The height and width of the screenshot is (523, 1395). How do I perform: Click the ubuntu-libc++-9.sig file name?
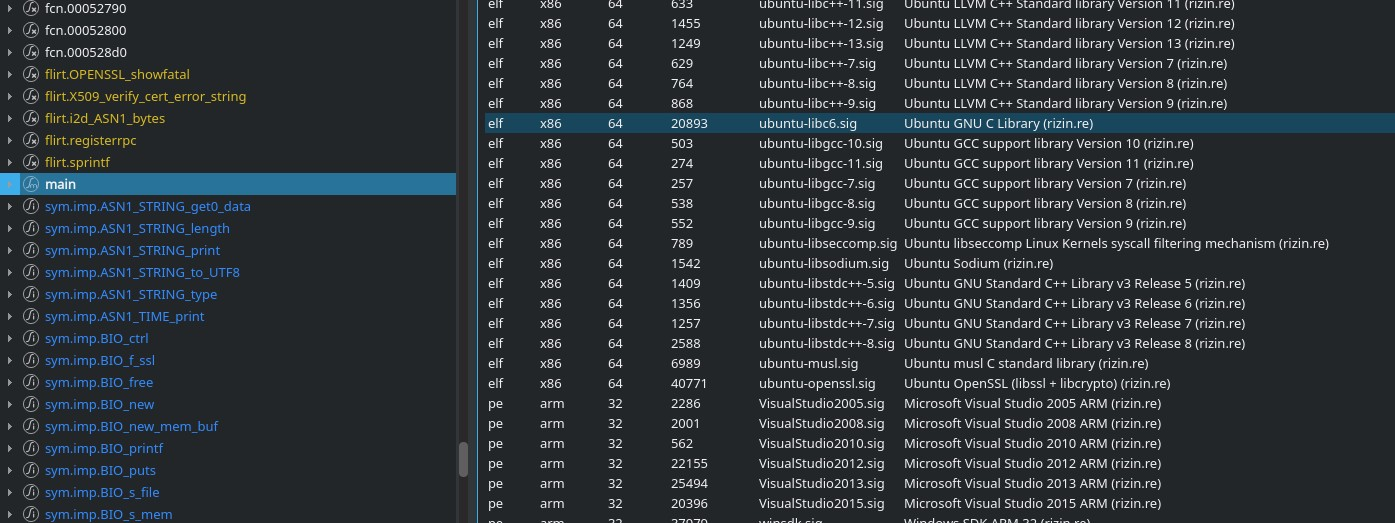817,103
